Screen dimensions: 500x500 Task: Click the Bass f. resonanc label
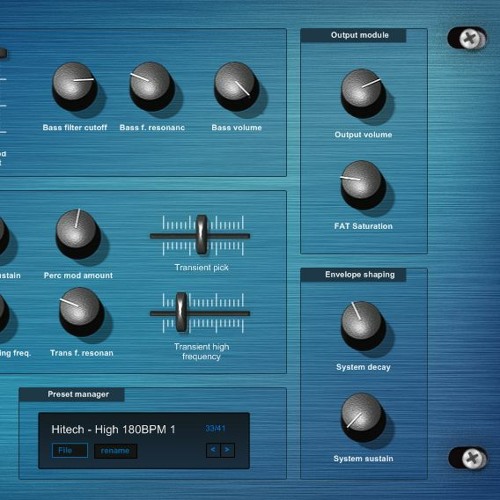point(152,127)
